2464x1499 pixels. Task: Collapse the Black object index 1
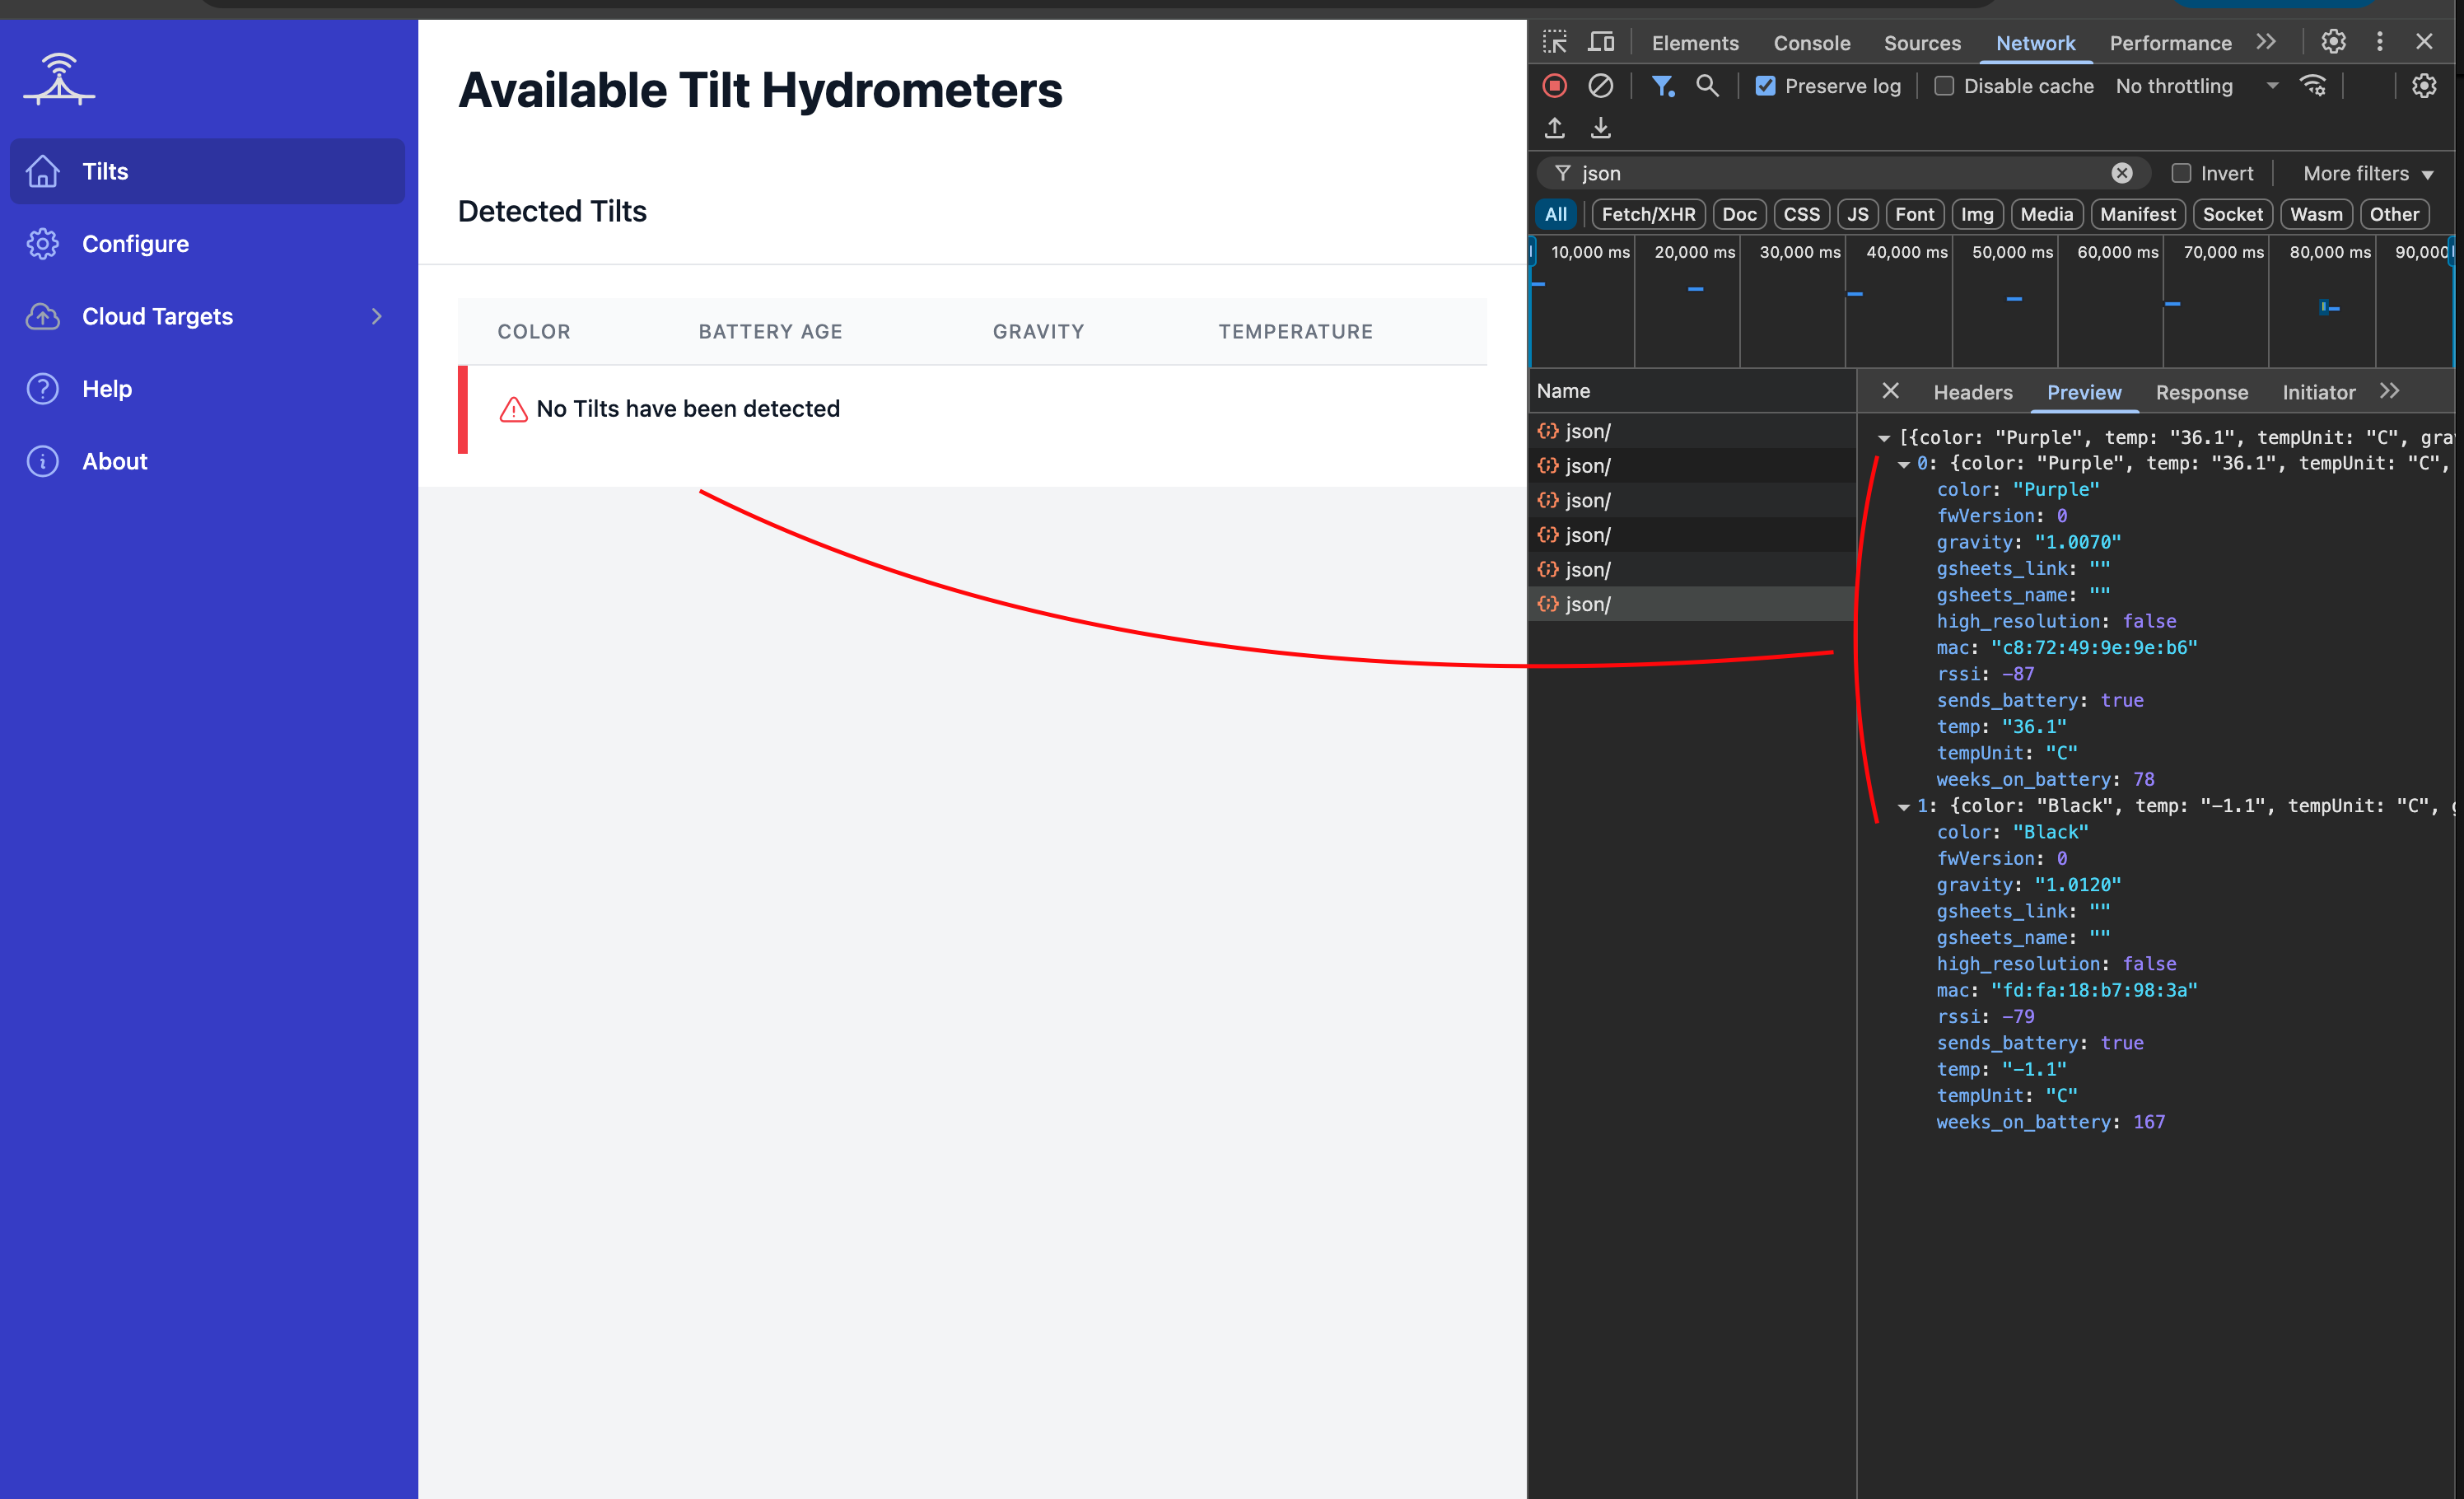(x=1904, y=807)
